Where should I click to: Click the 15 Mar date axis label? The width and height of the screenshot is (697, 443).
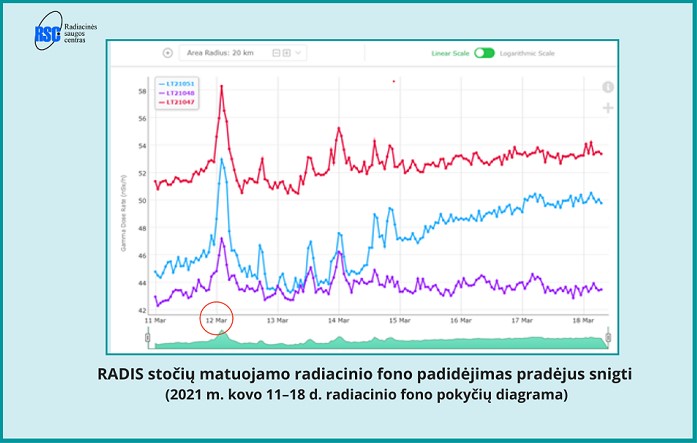click(x=400, y=320)
